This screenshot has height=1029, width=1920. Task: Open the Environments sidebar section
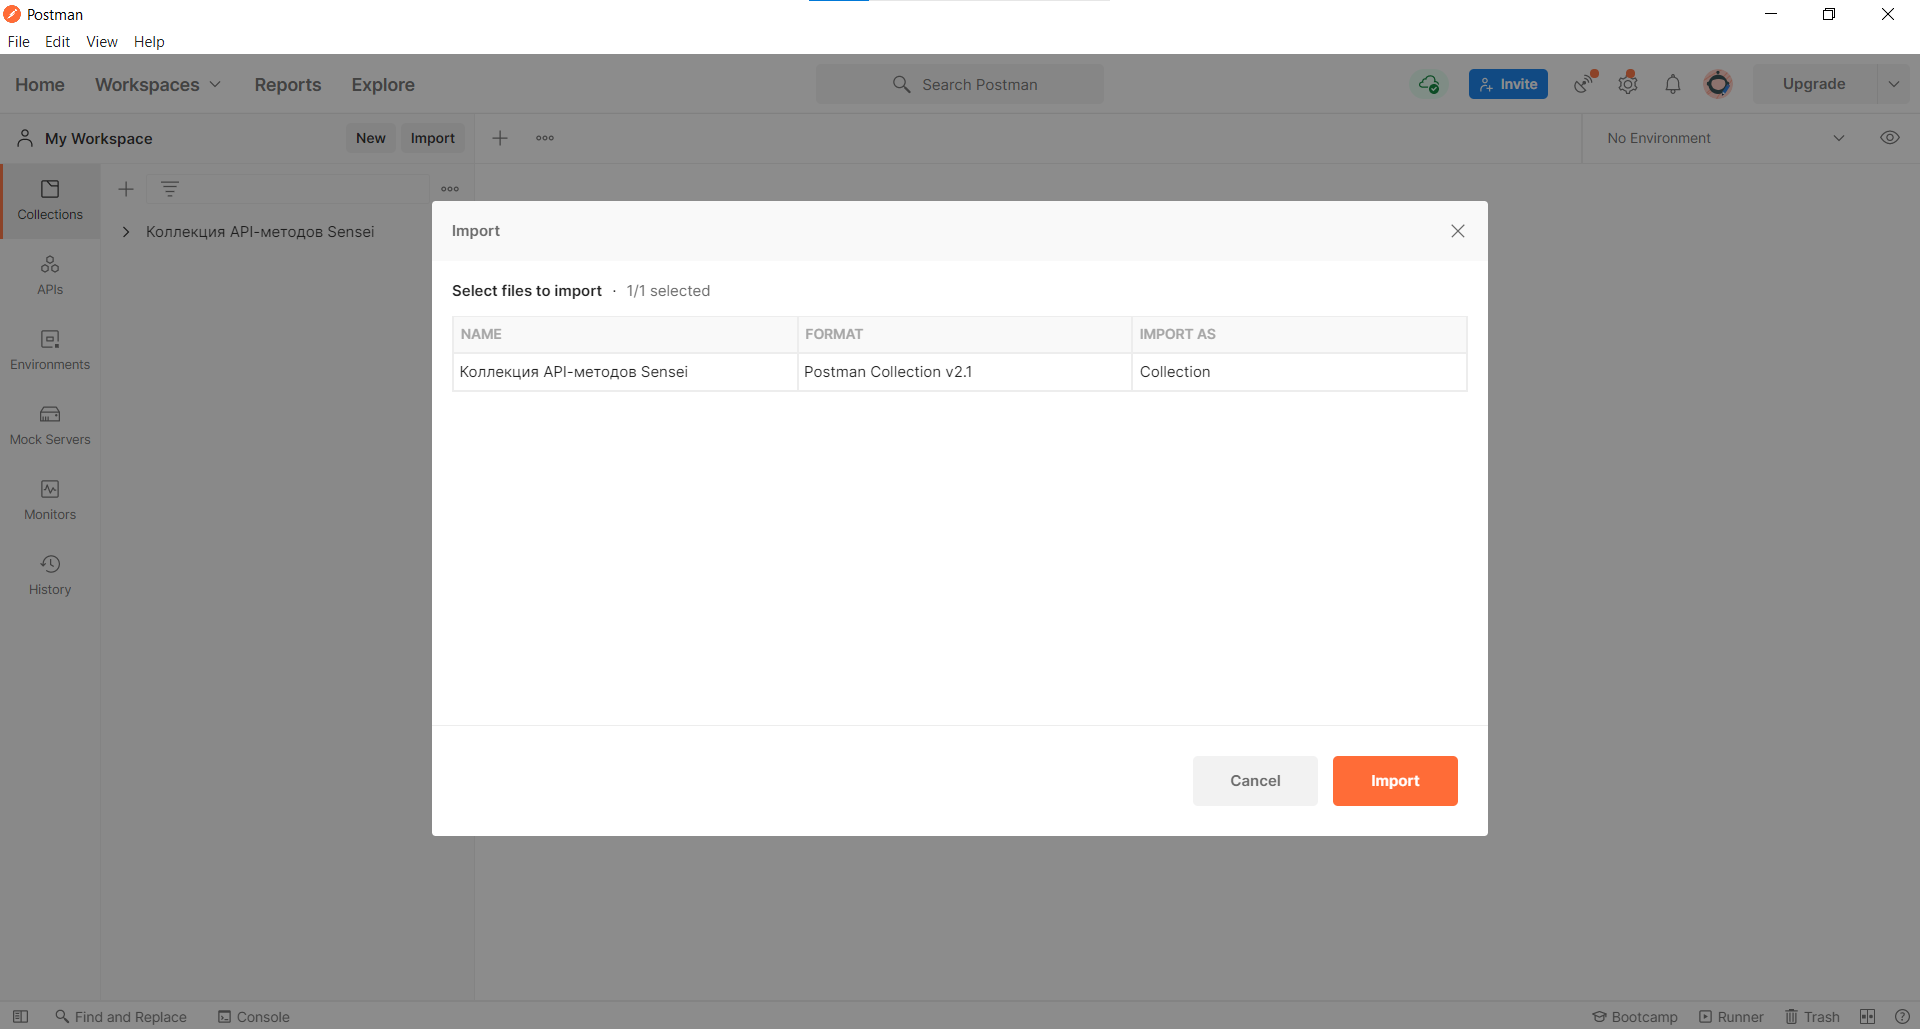50,351
